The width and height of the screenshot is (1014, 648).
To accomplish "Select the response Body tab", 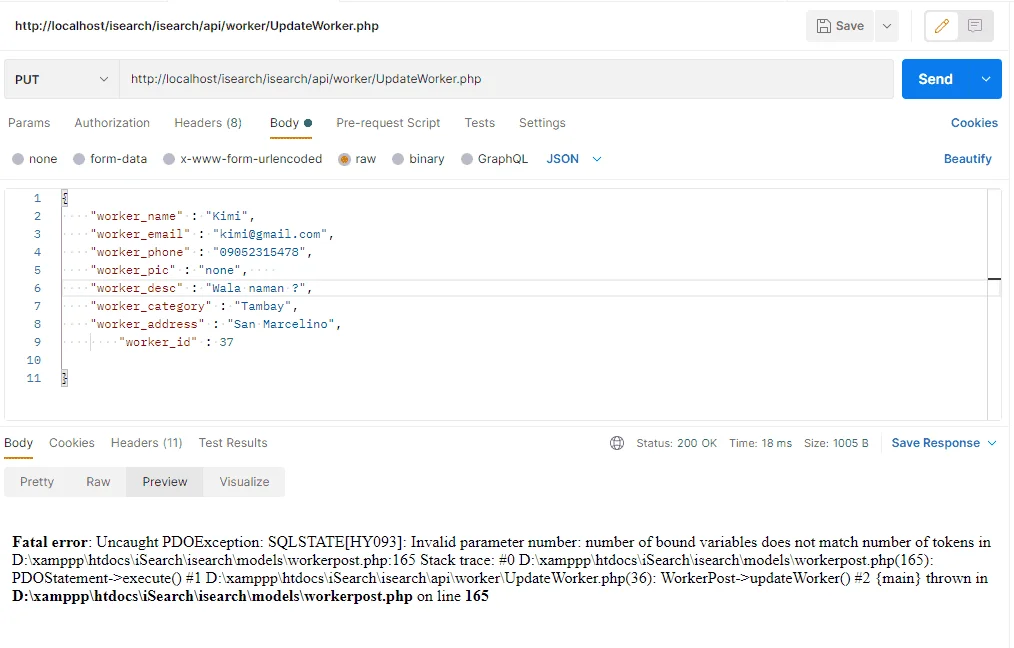I will (18, 443).
